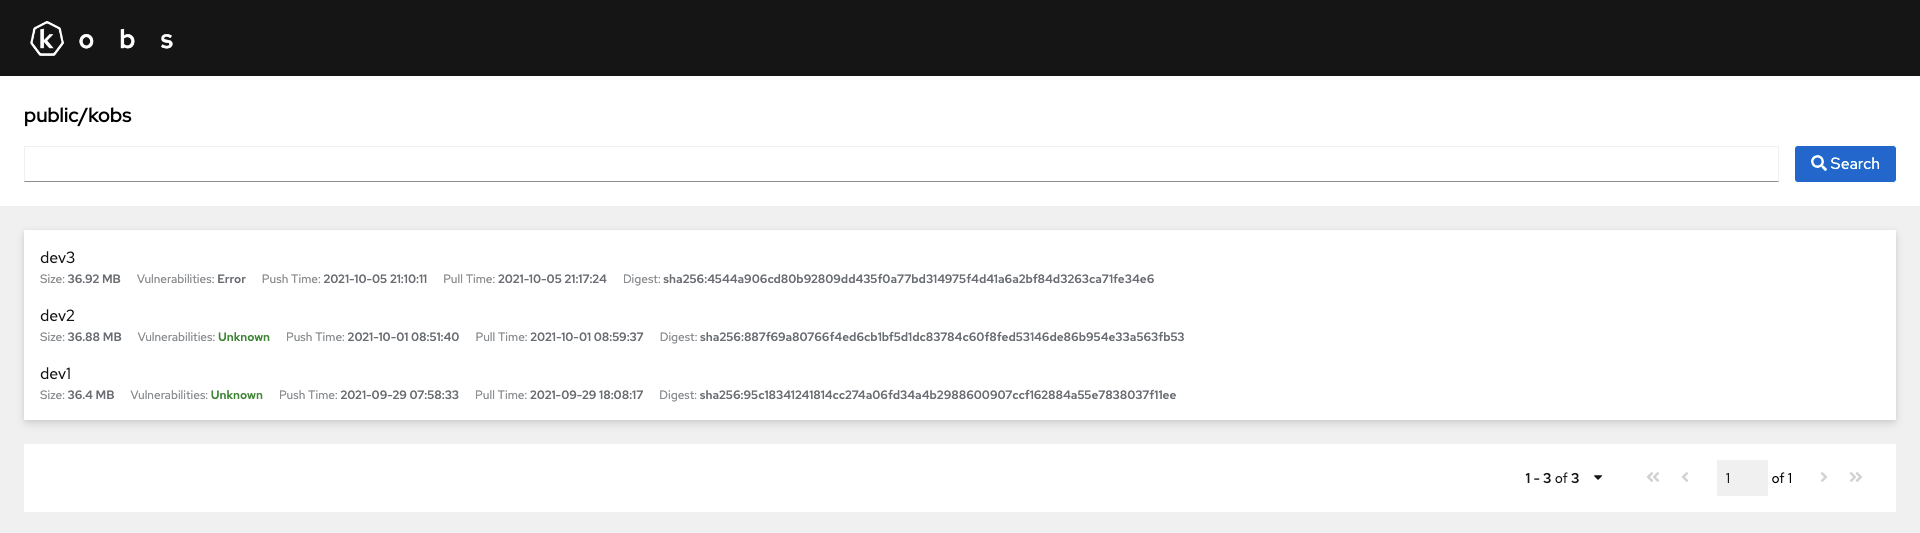The image size is (1920, 533).
Task: Go to last page double-chevron icon
Action: 1856,477
